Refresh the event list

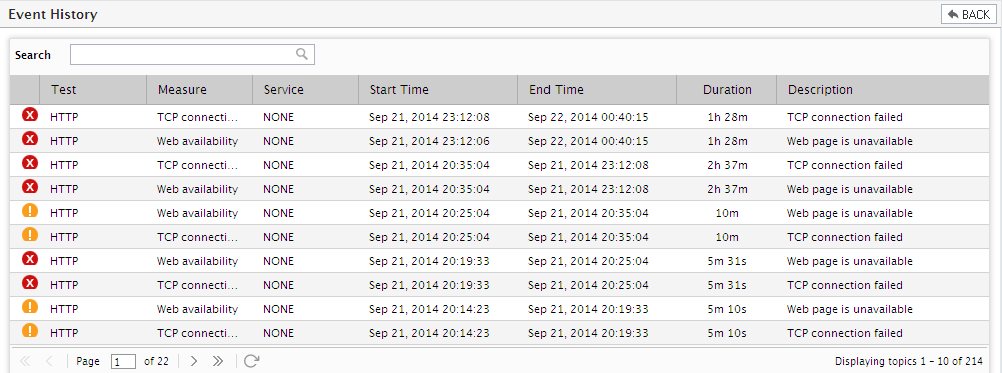[x=252, y=362]
